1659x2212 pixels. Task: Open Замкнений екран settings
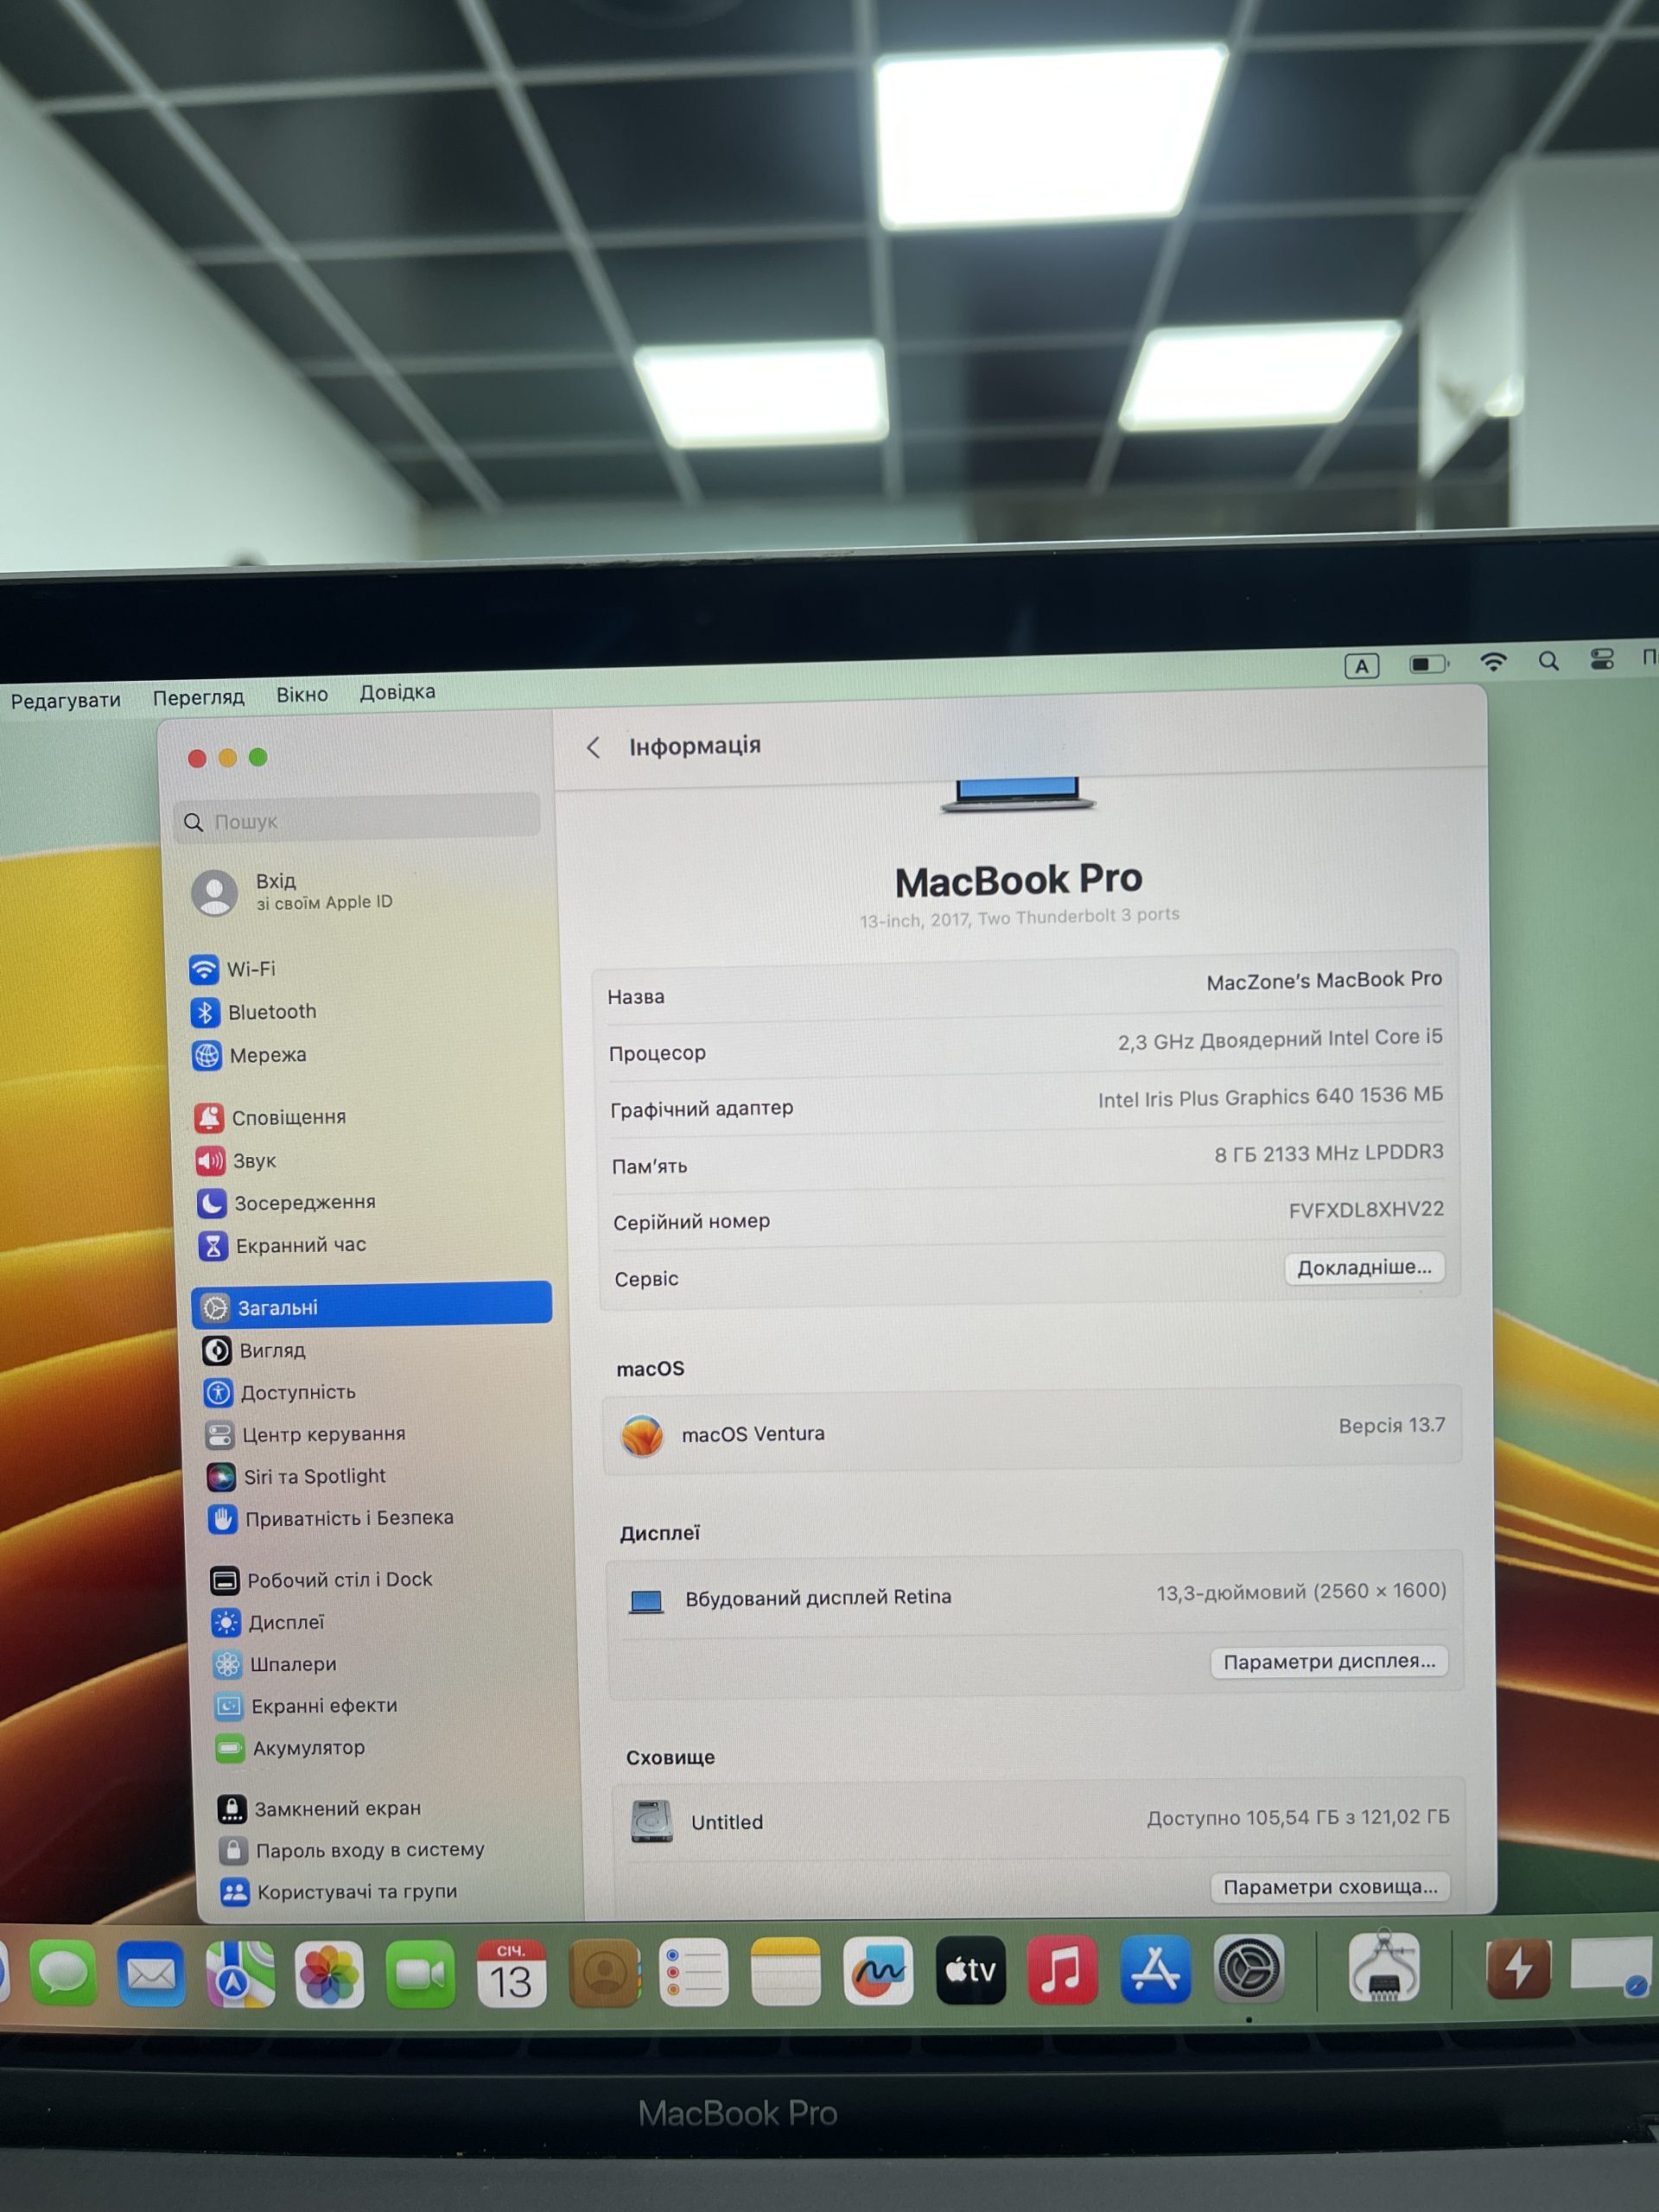[320, 1808]
